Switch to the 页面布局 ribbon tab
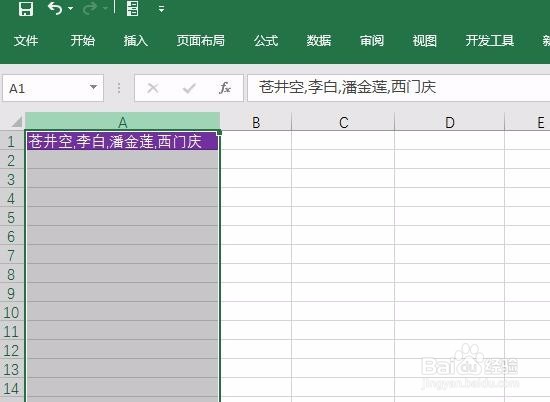The image size is (550, 402). coord(201,41)
